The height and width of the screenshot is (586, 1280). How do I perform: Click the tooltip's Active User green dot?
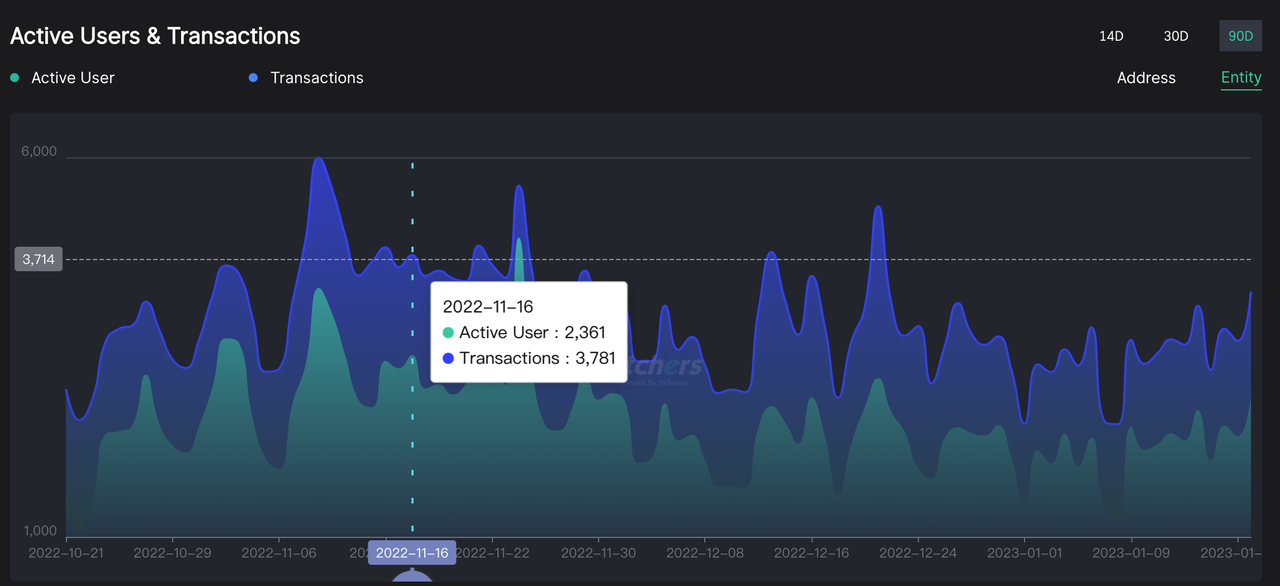point(448,333)
